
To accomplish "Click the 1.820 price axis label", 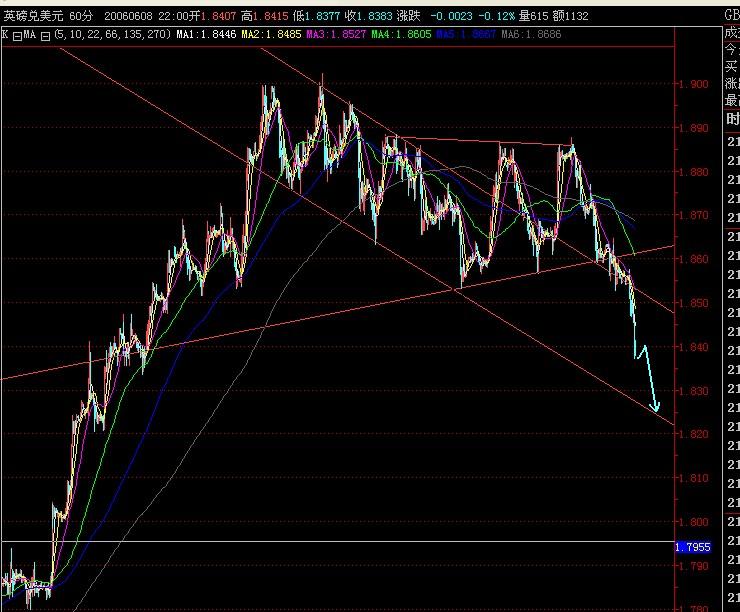I will [694, 435].
